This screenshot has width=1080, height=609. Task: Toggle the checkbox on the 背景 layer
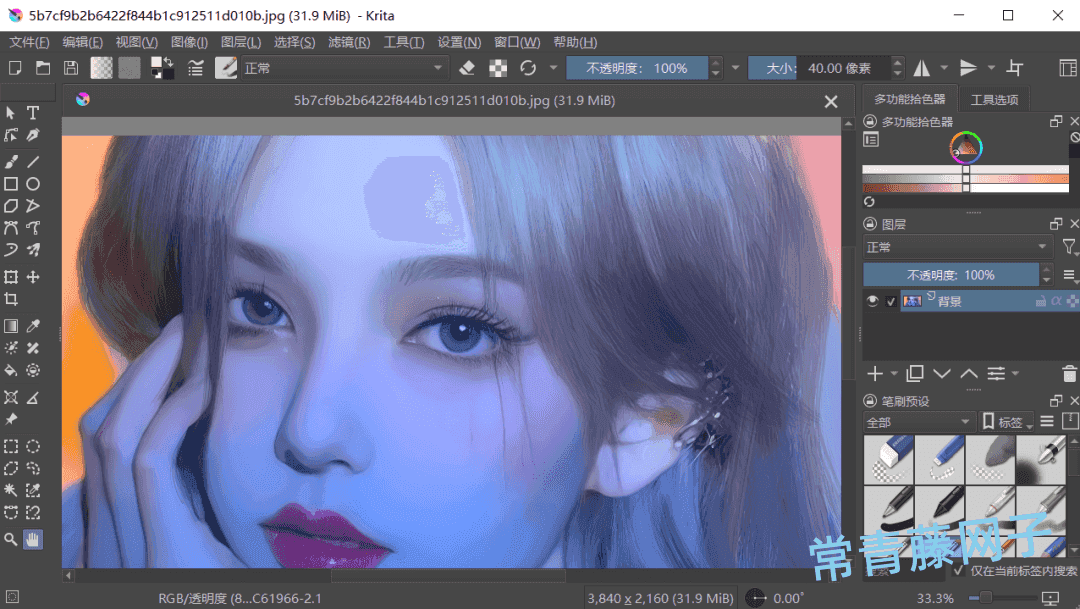point(891,301)
